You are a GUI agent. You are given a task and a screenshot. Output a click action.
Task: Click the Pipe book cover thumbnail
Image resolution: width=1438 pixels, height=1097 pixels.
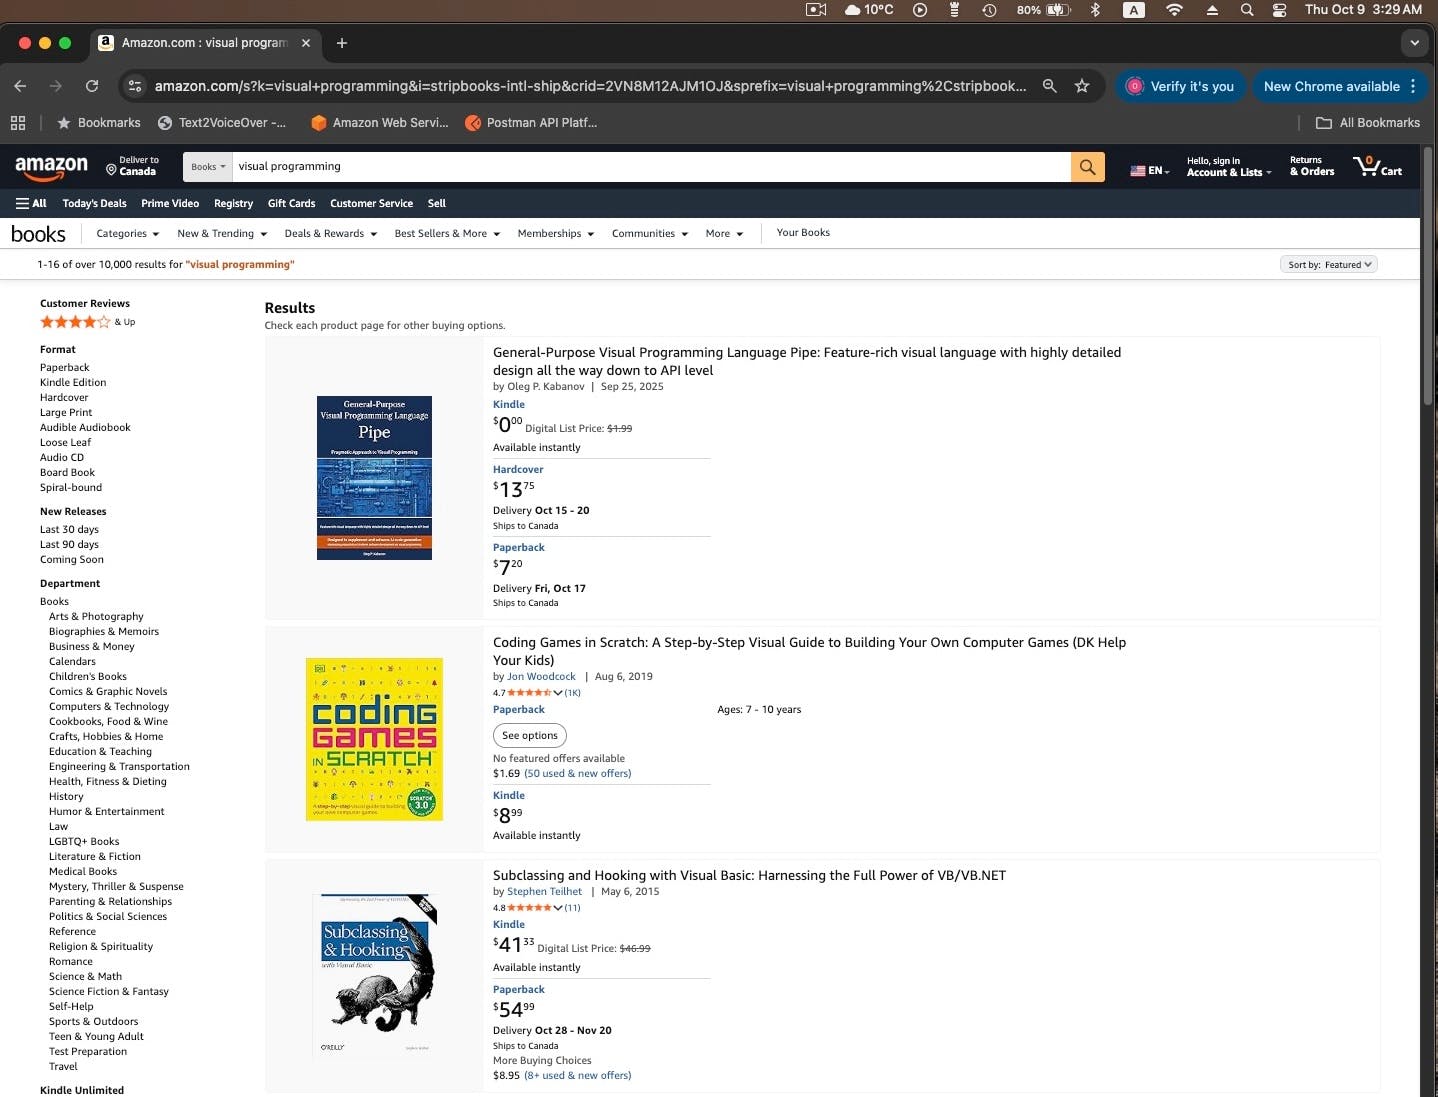[x=374, y=478]
